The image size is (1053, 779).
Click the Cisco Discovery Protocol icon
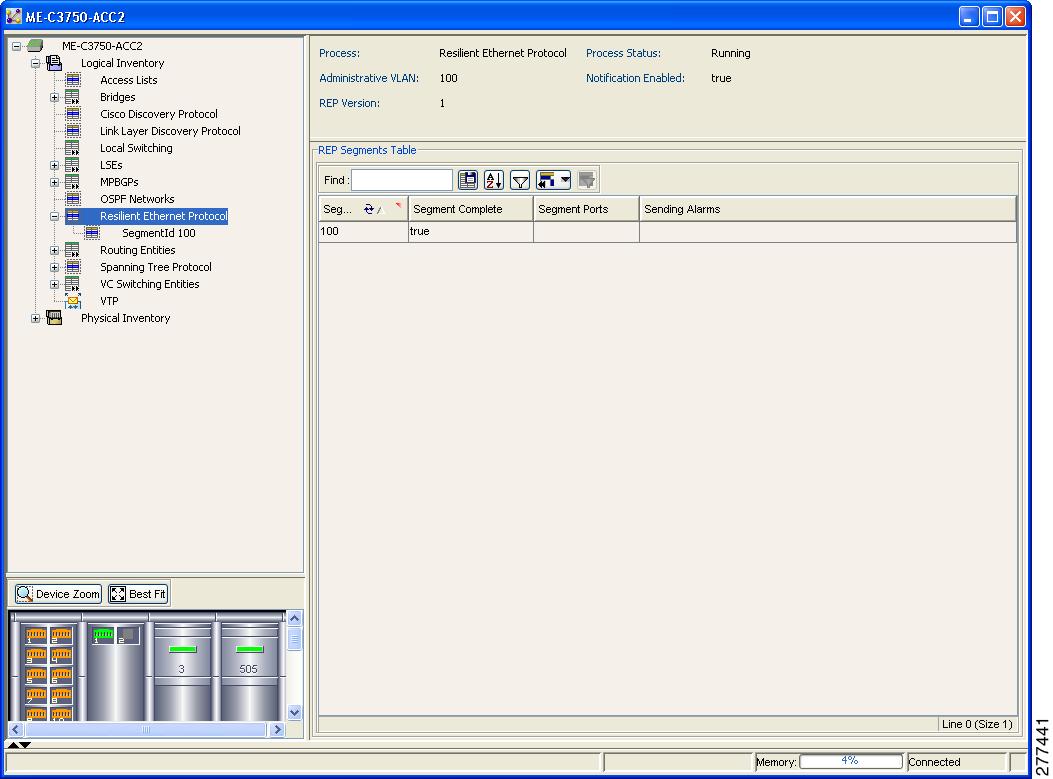tap(73, 114)
